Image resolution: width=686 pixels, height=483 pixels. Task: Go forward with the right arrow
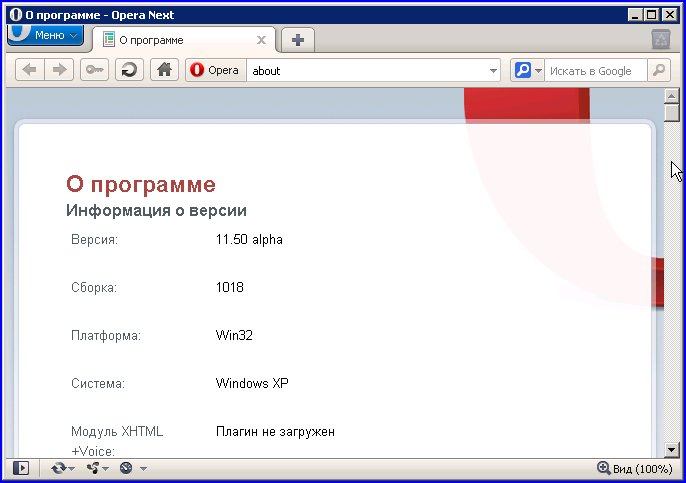[x=59, y=70]
